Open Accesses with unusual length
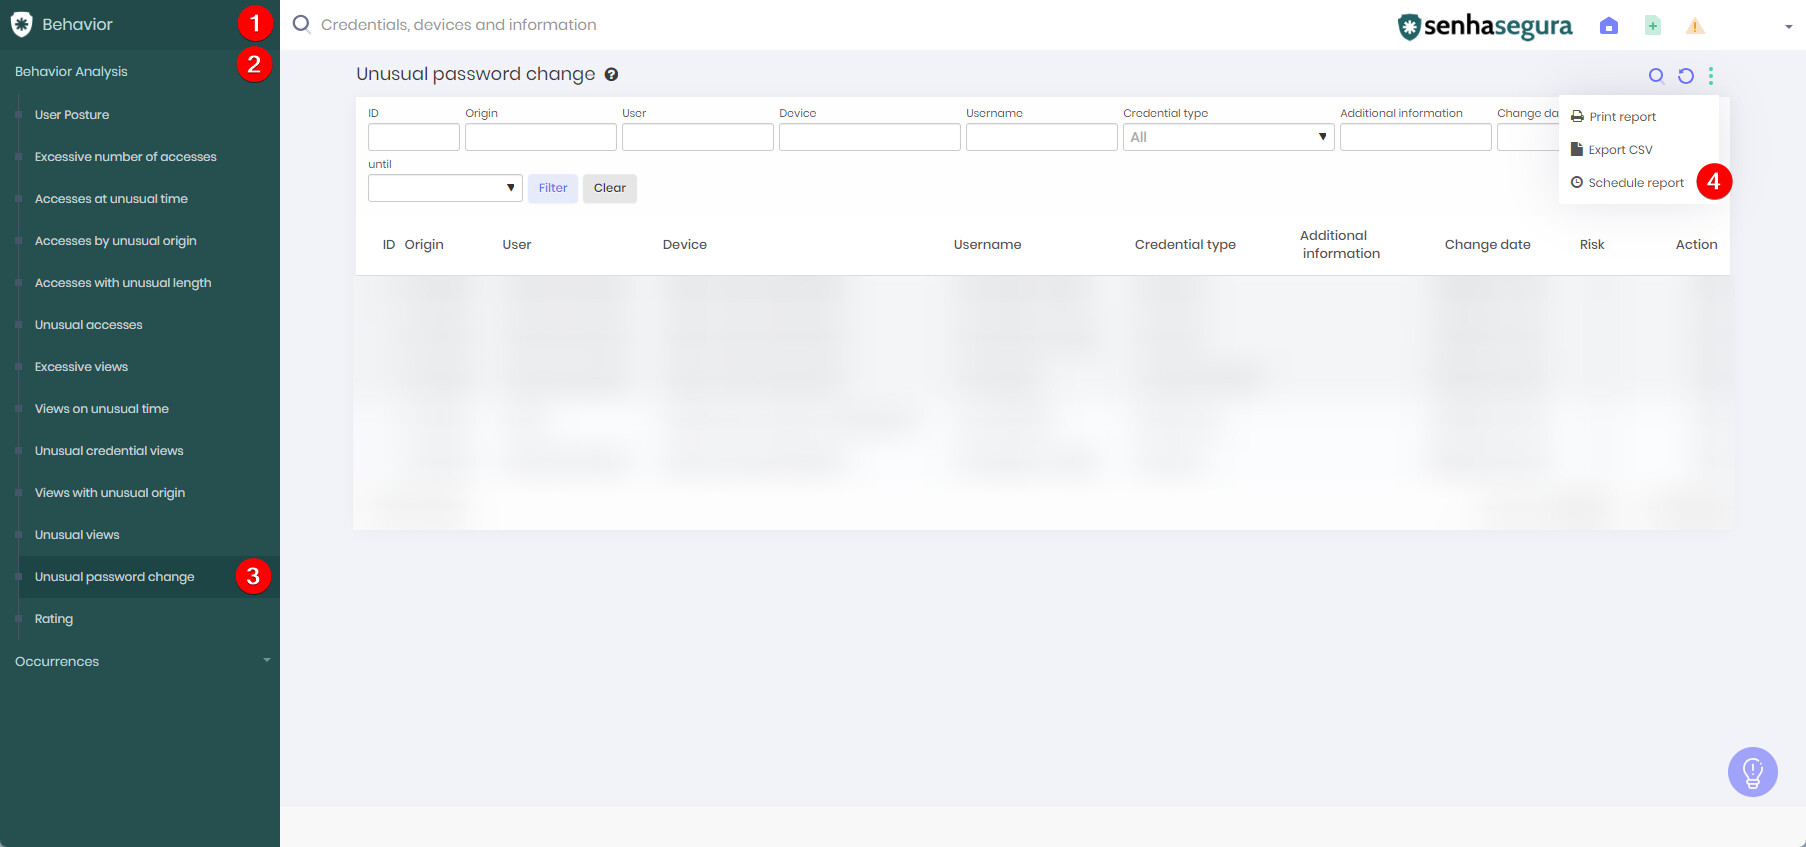Image resolution: width=1806 pixels, height=847 pixels. point(123,283)
